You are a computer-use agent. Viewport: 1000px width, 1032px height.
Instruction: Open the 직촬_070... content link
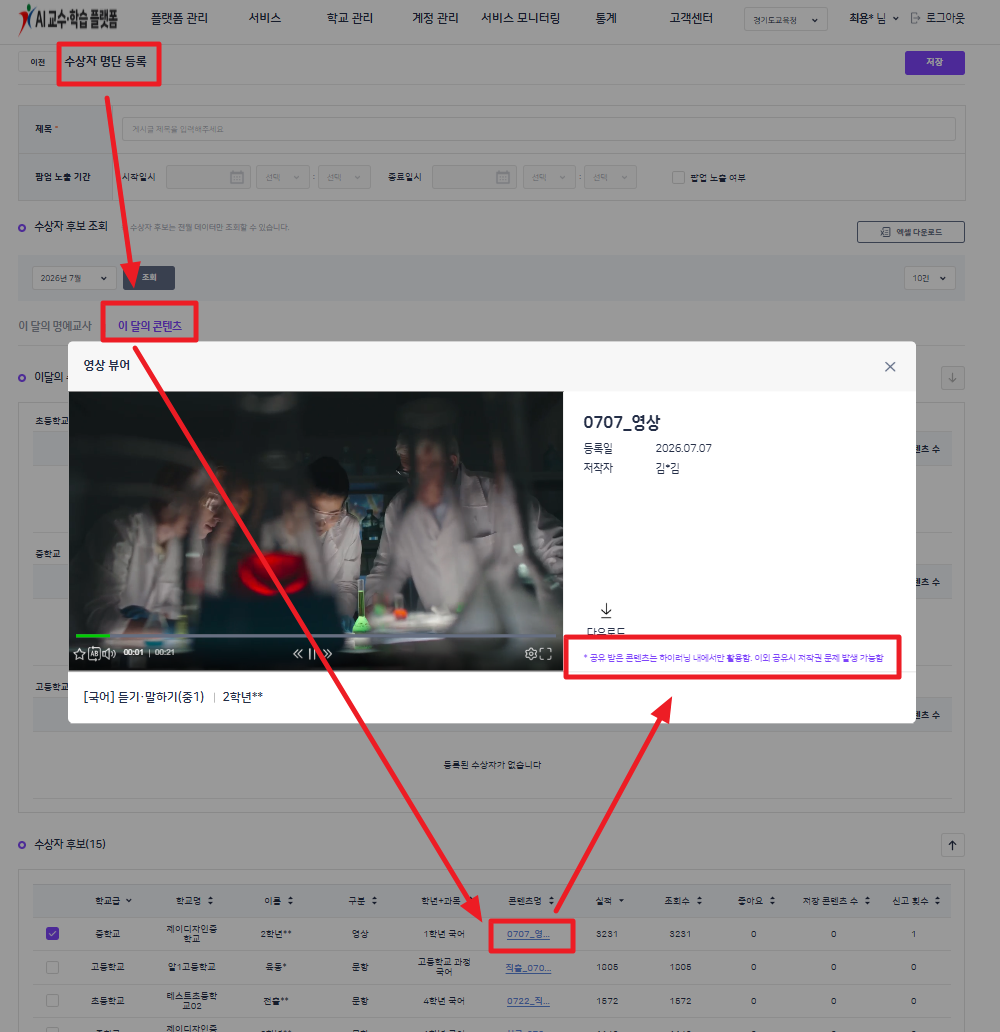pos(528,968)
